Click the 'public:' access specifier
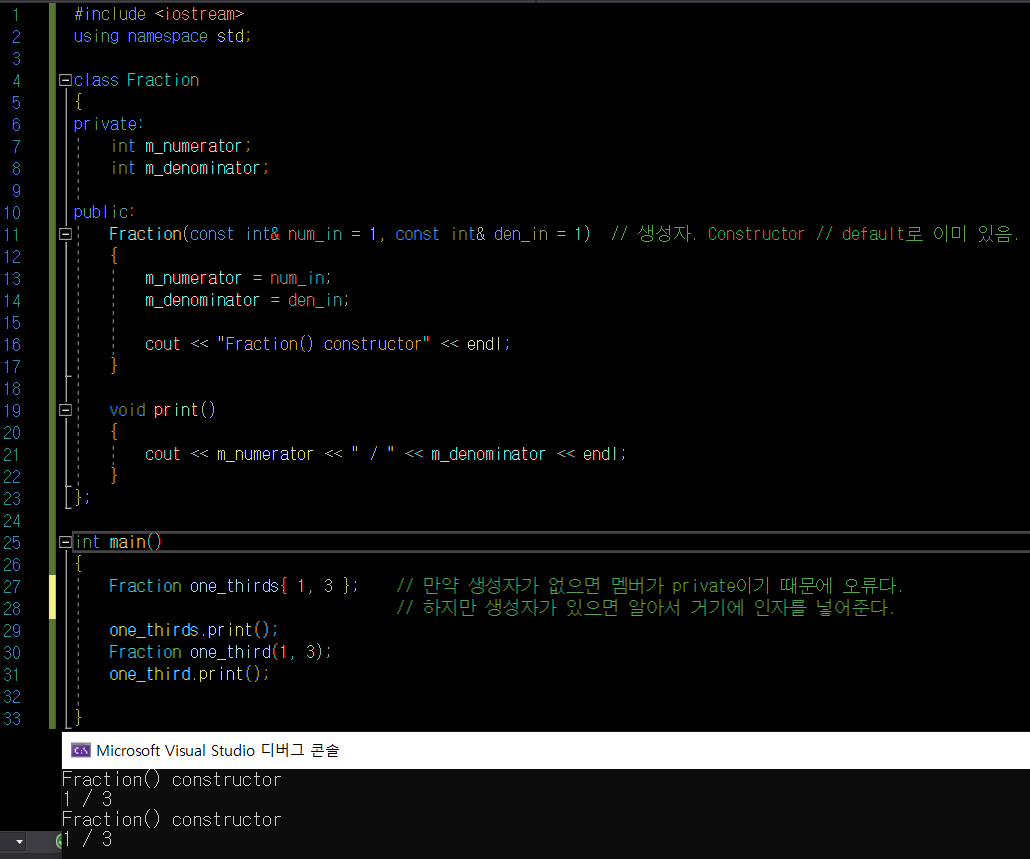The height and width of the screenshot is (859, 1030). [x=104, y=212]
